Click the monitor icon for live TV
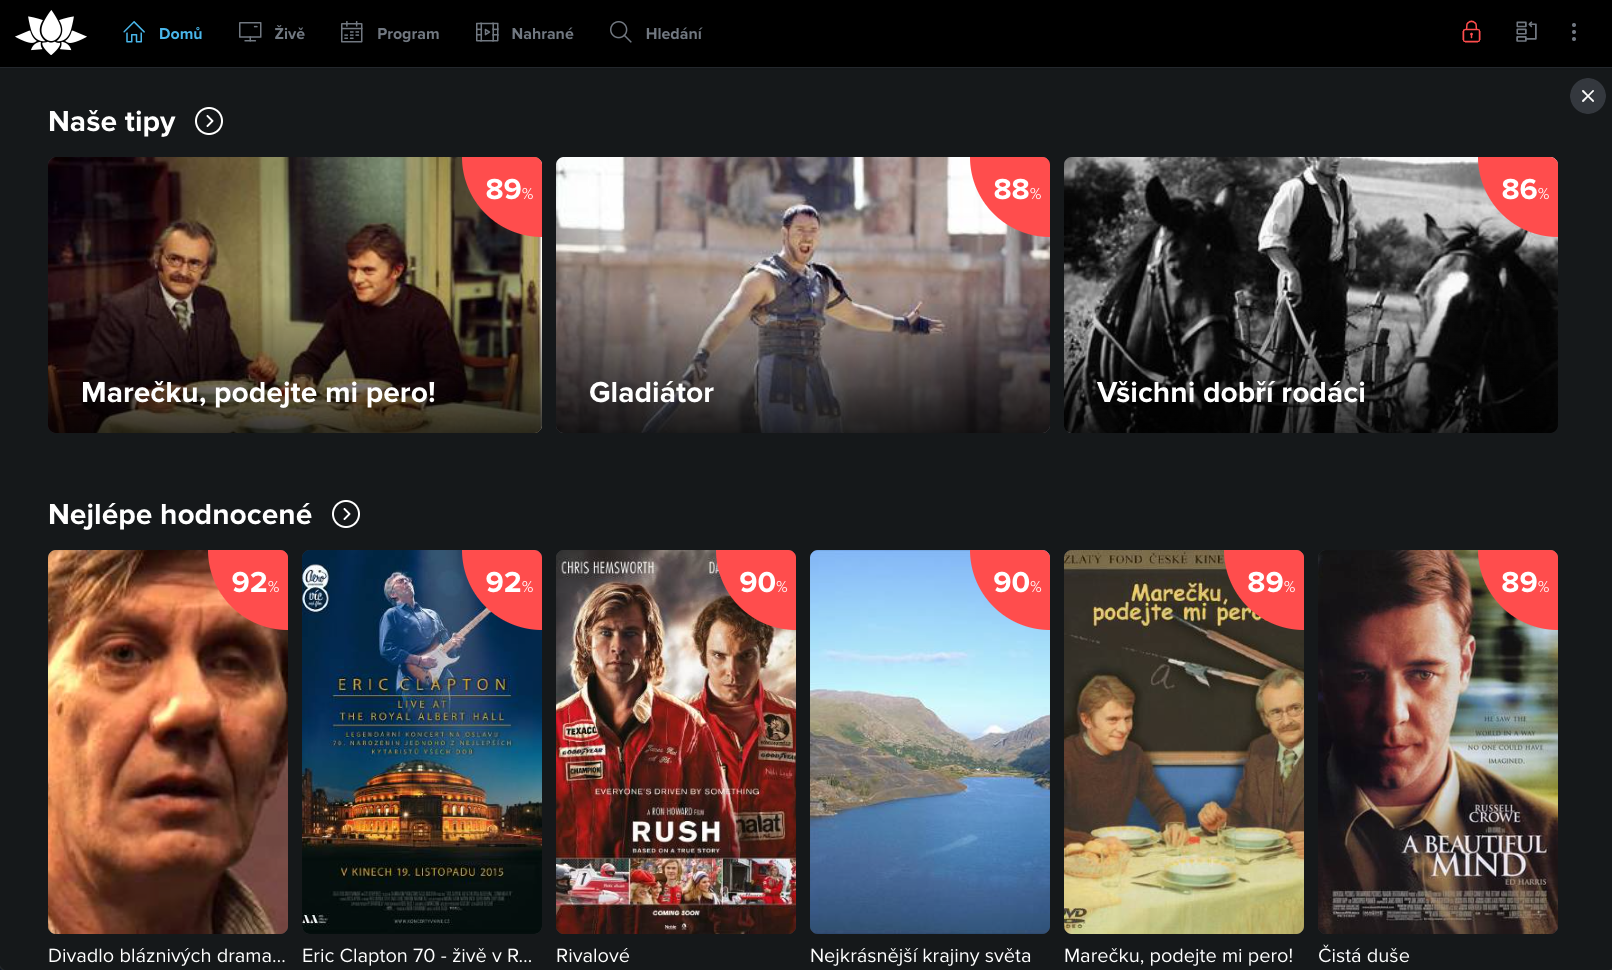This screenshot has height=970, width=1612. [250, 33]
